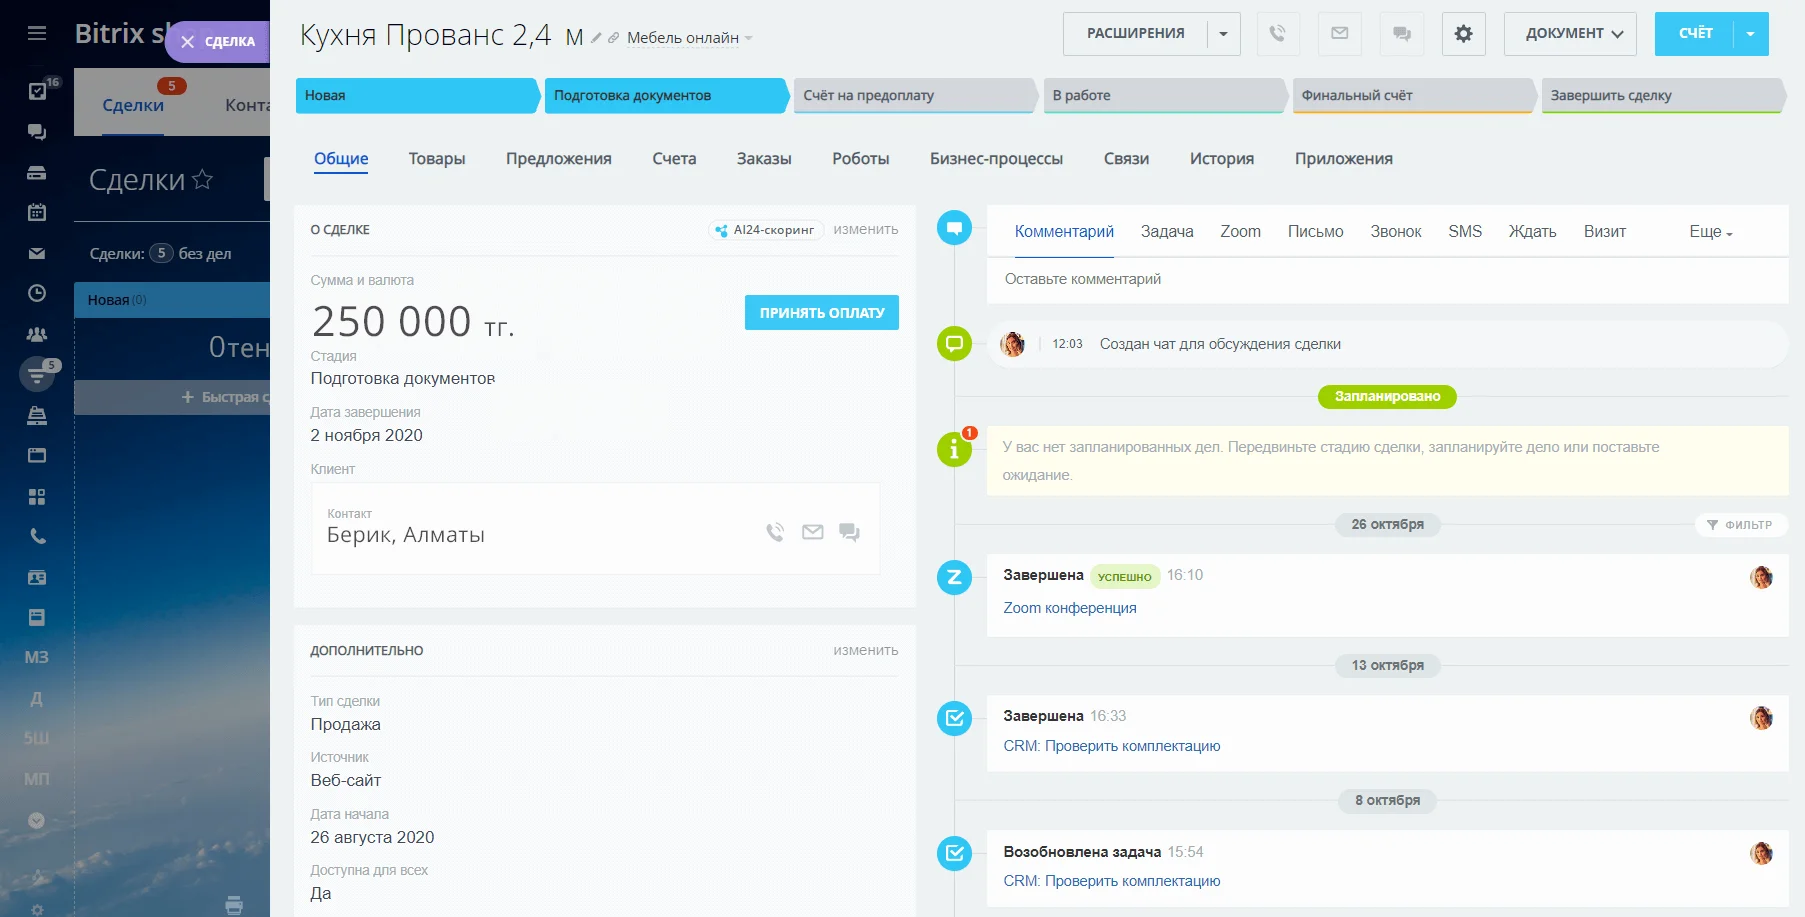1805x917 pixels.
Task: Switch to the Товары tab
Action: click(x=437, y=159)
